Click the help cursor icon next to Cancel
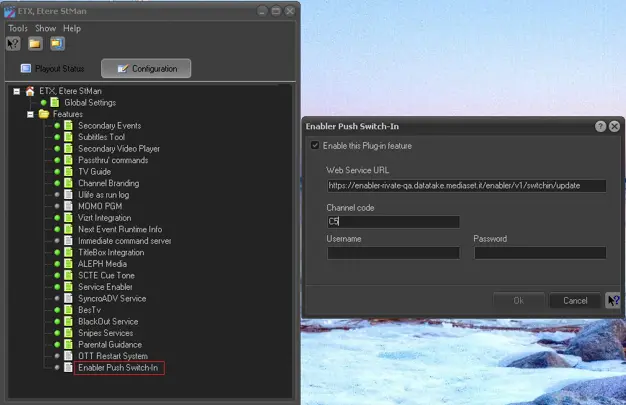Viewport: 626px width, 405px height. [x=613, y=300]
